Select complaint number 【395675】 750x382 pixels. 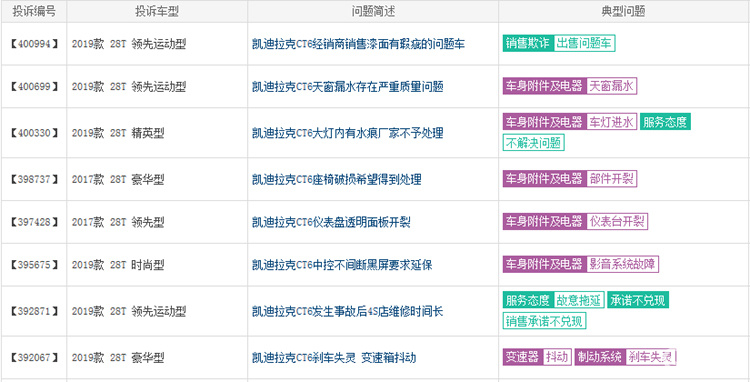(34, 265)
